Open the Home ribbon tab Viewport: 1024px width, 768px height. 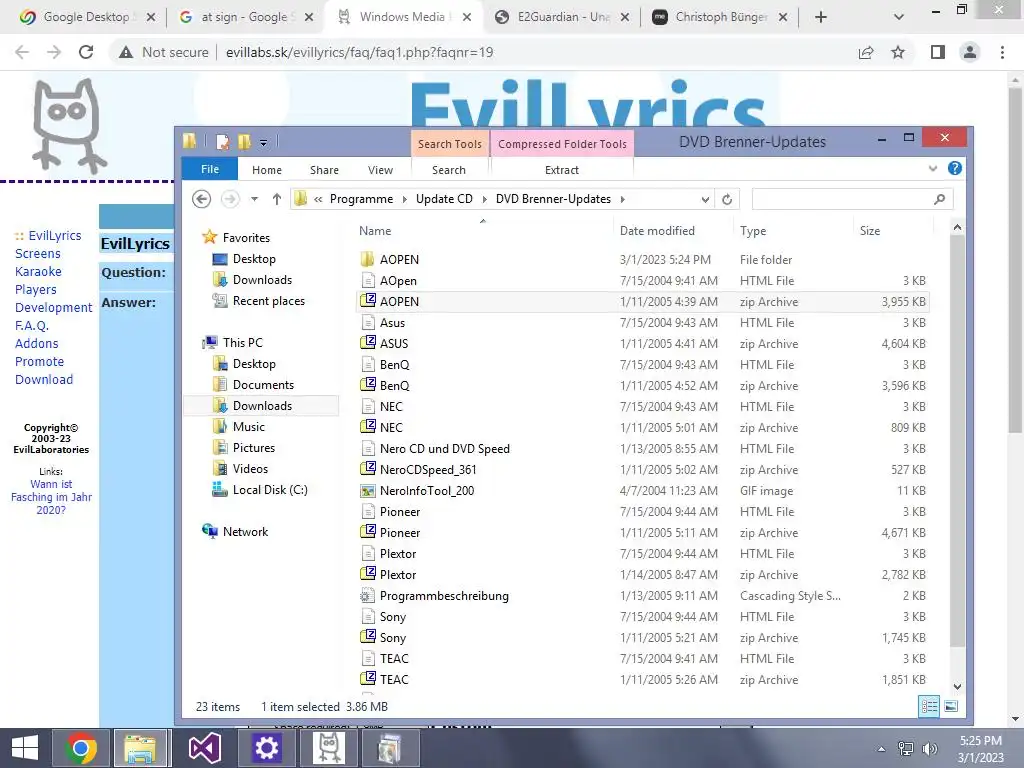[266, 170]
